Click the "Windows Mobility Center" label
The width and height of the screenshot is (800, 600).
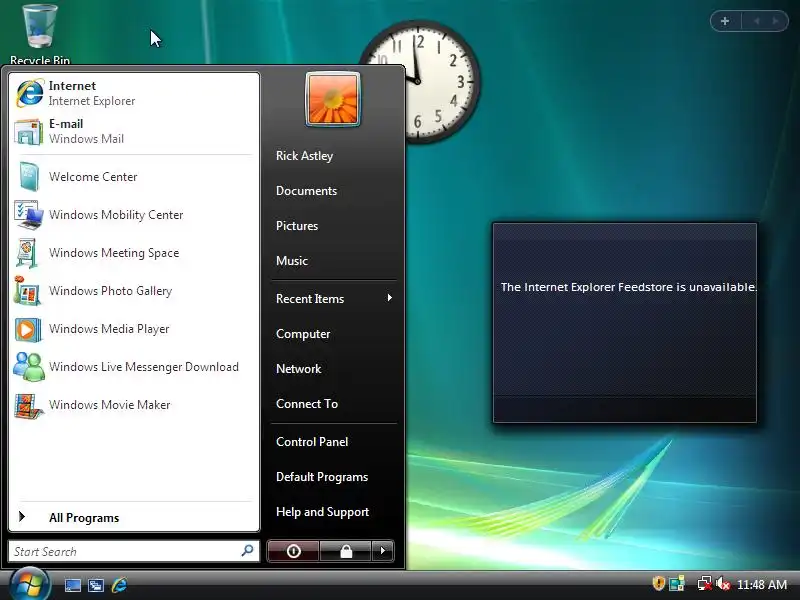point(116,215)
